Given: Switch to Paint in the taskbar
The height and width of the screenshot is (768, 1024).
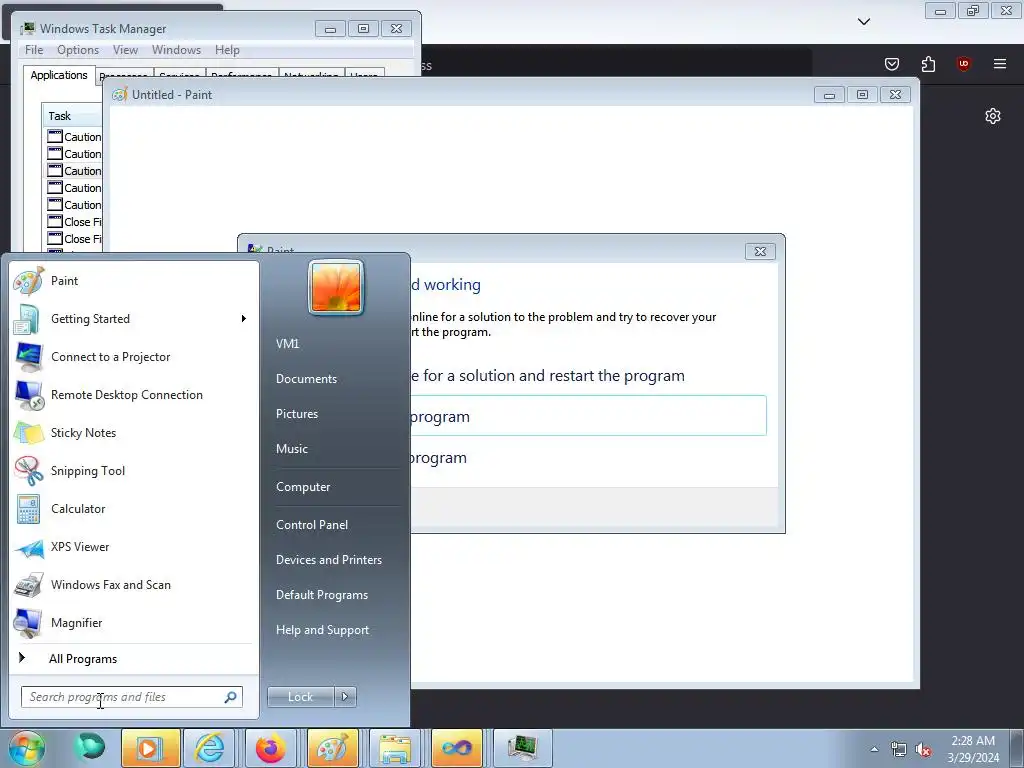Looking at the screenshot, I should (332, 748).
